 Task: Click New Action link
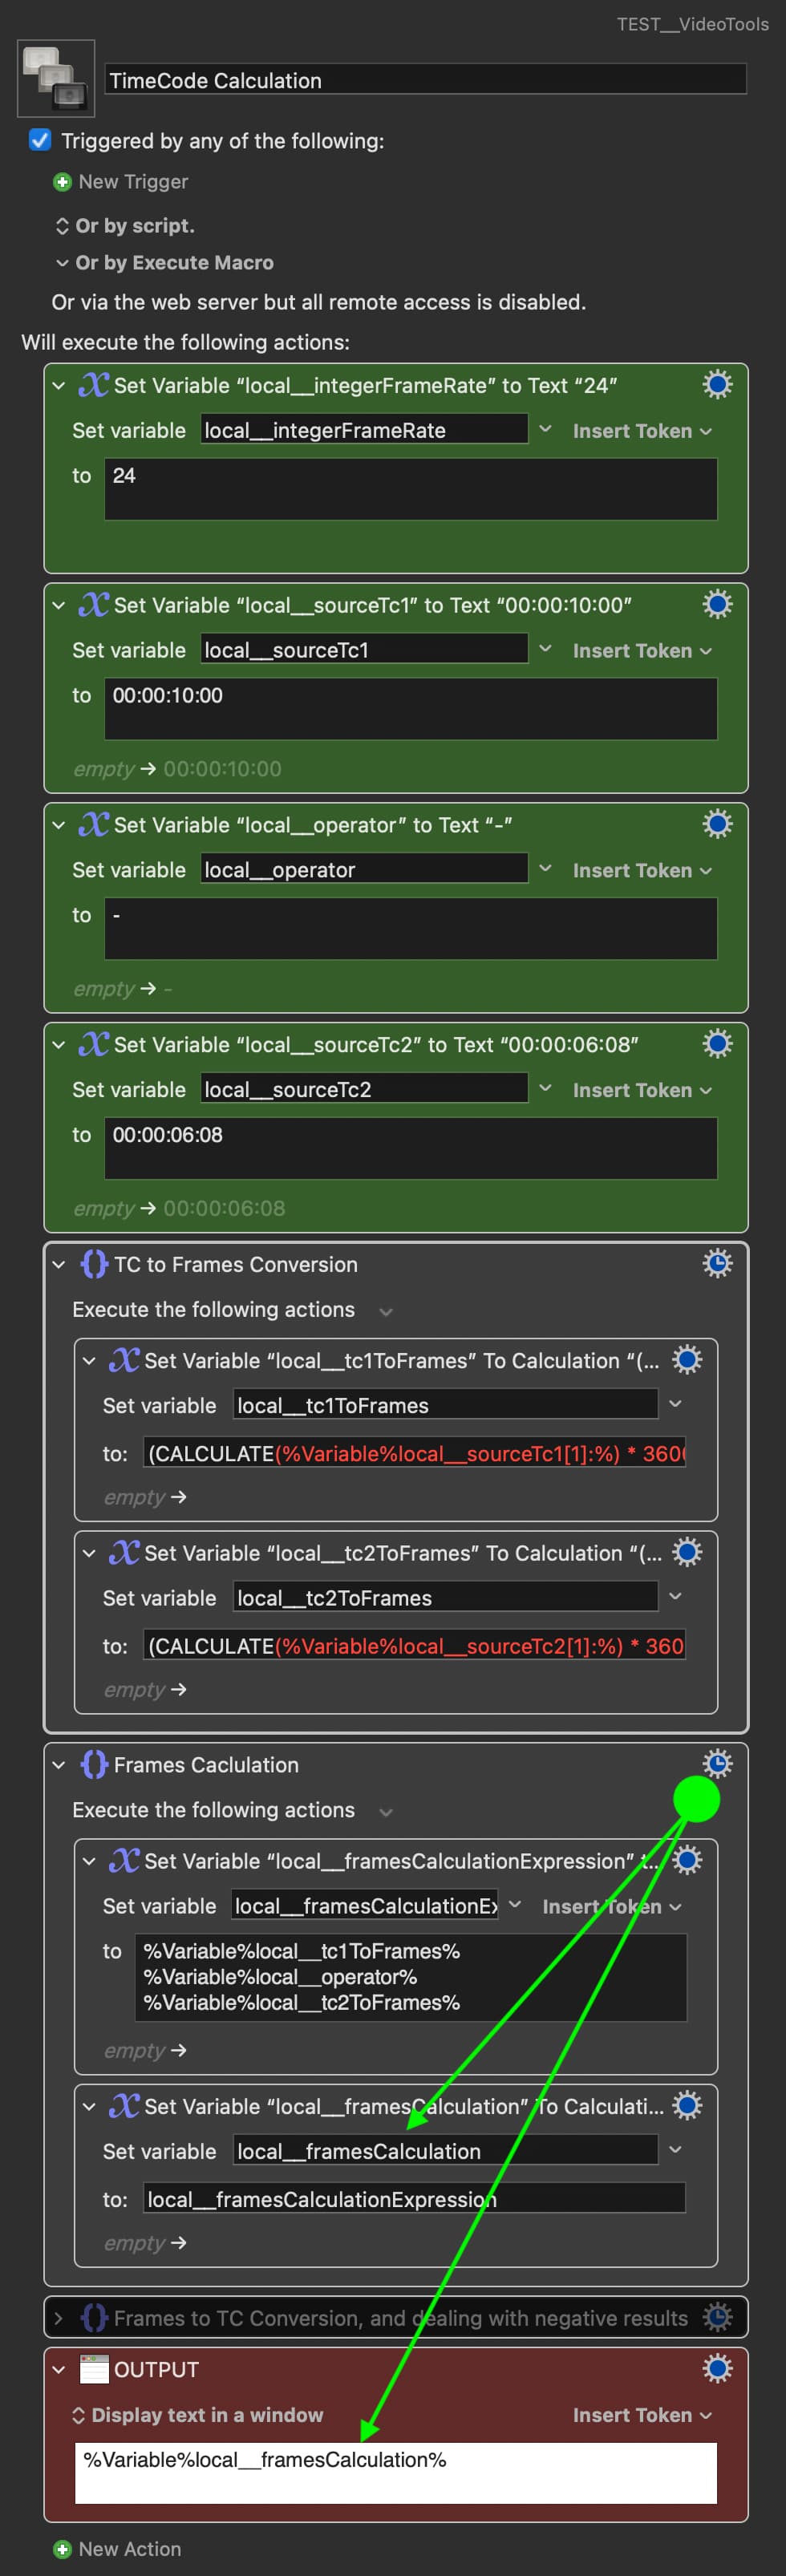click(130, 2549)
